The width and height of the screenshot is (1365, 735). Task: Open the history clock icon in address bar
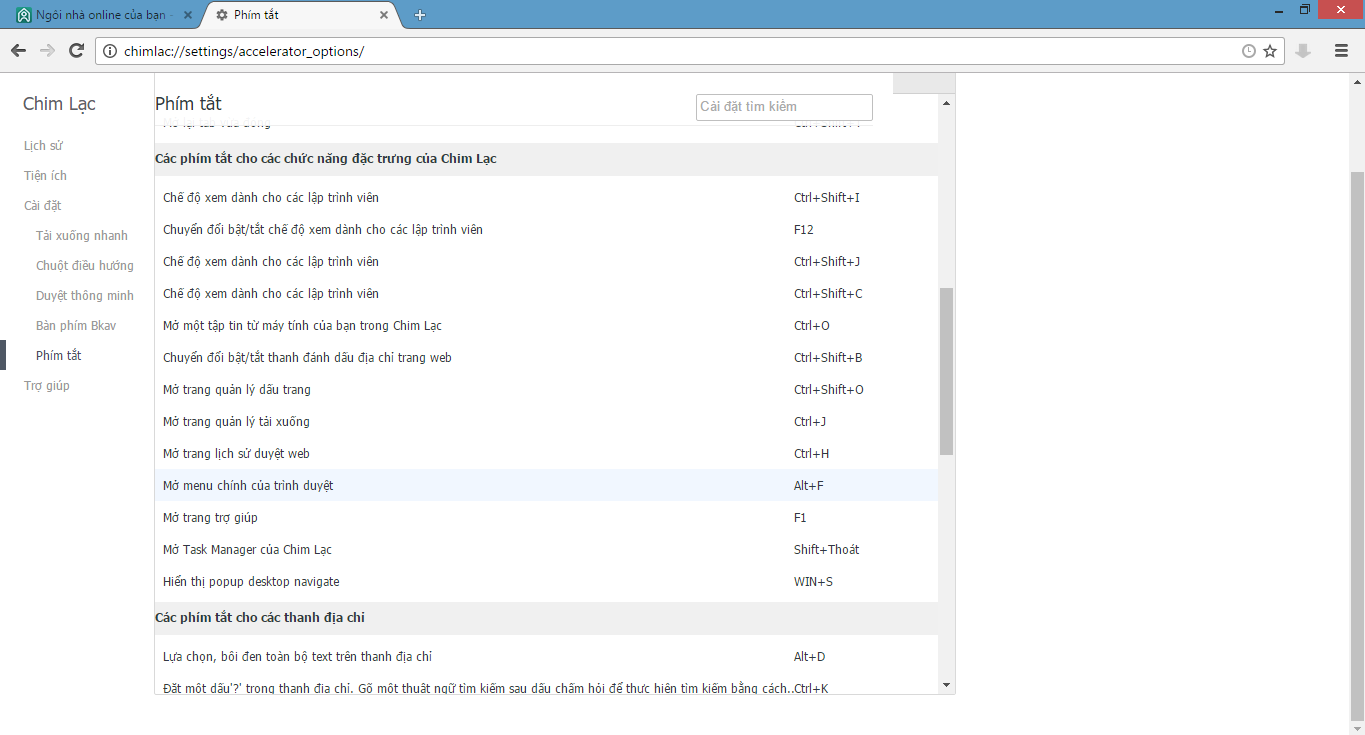pos(1248,51)
